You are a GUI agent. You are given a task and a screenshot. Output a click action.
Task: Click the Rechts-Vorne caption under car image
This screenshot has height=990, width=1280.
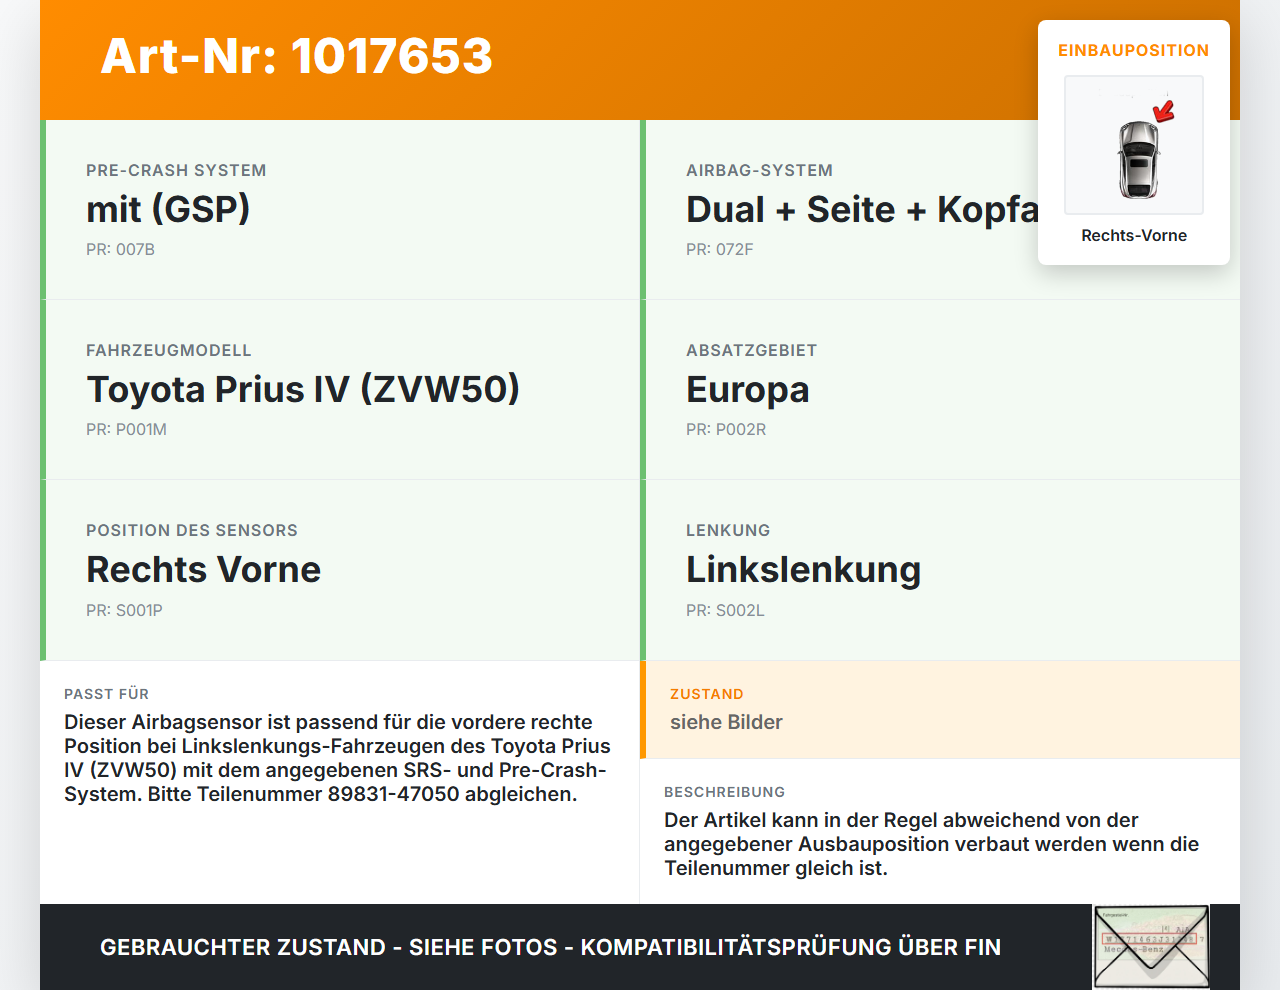(1134, 235)
